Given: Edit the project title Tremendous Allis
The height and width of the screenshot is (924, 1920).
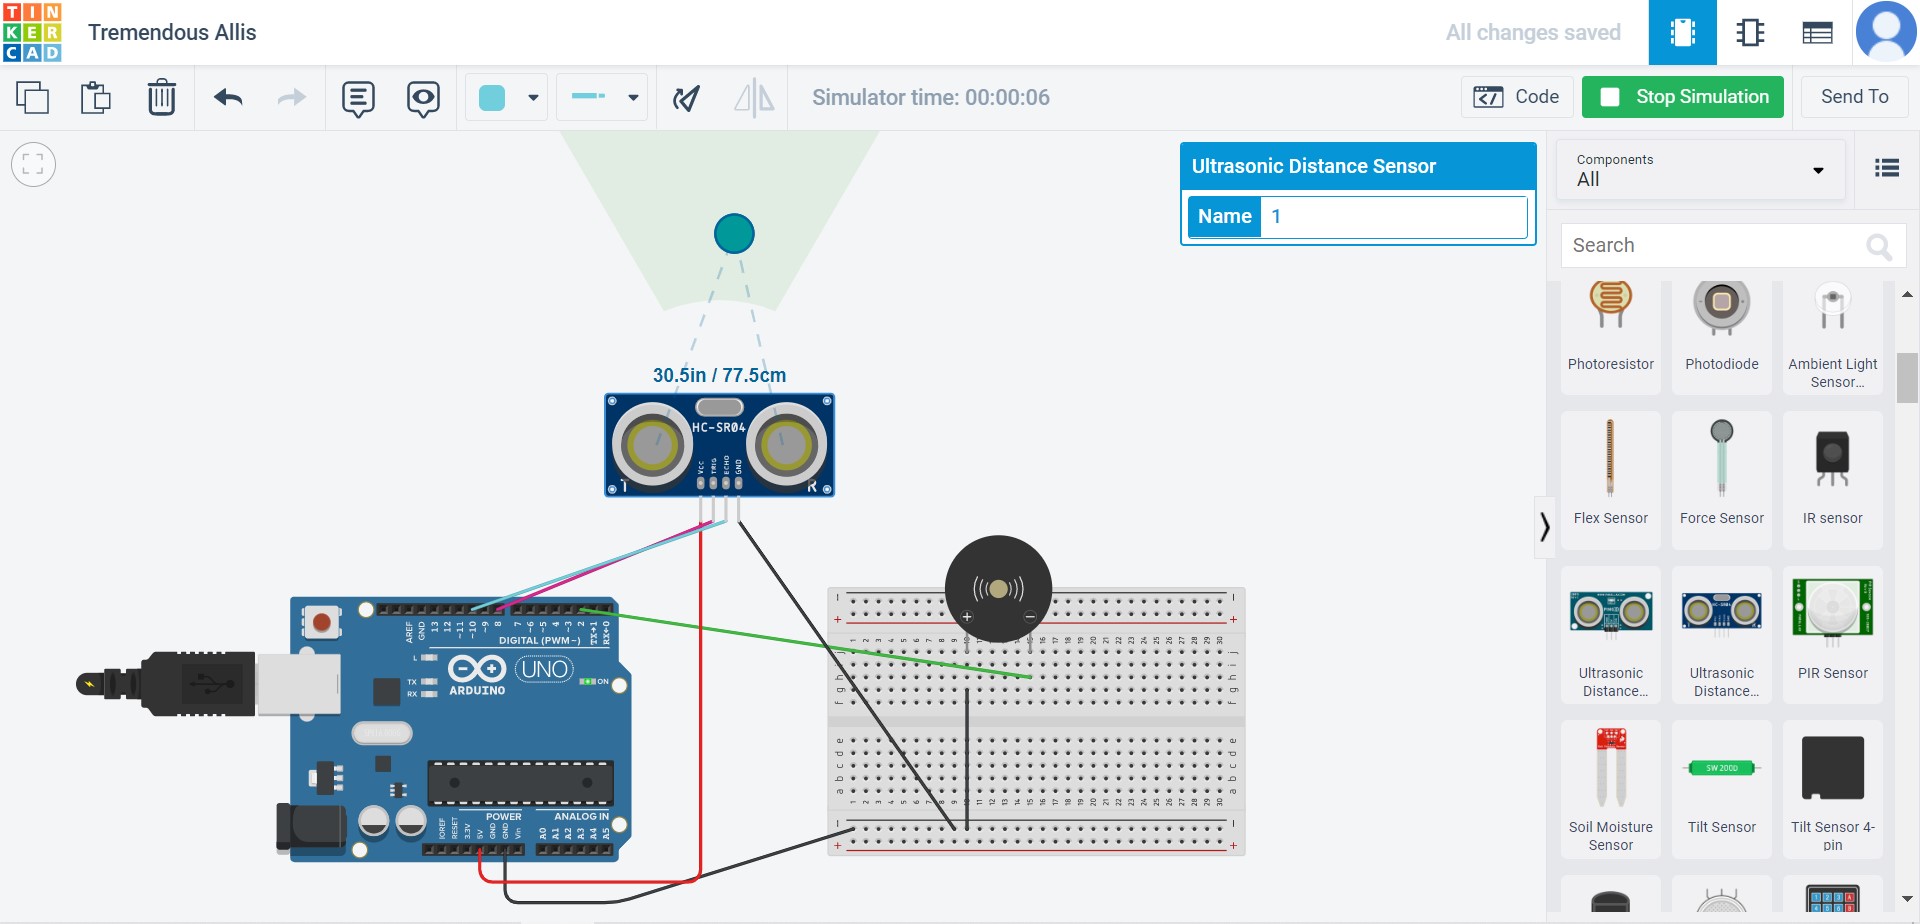Looking at the screenshot, I should pyautogui.click(x=172, y=32).
